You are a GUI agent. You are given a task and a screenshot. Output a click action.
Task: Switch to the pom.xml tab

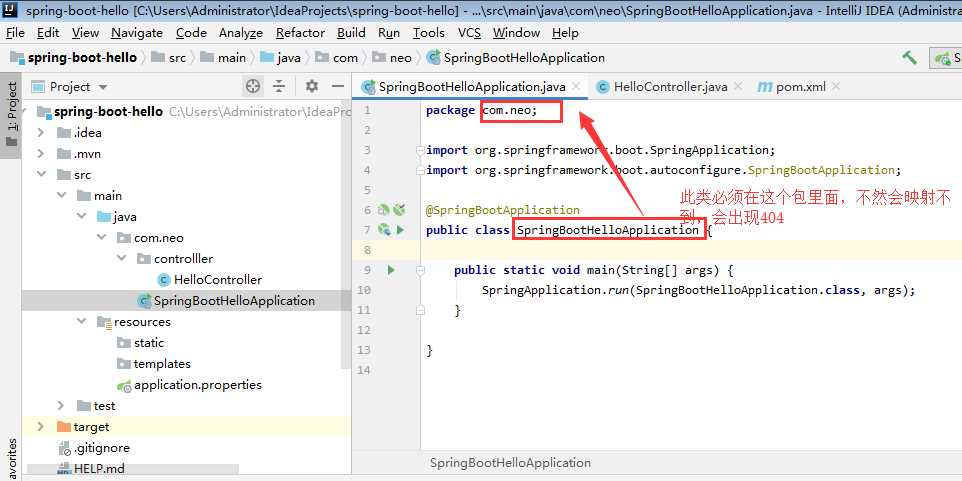(x=801, y=87)
